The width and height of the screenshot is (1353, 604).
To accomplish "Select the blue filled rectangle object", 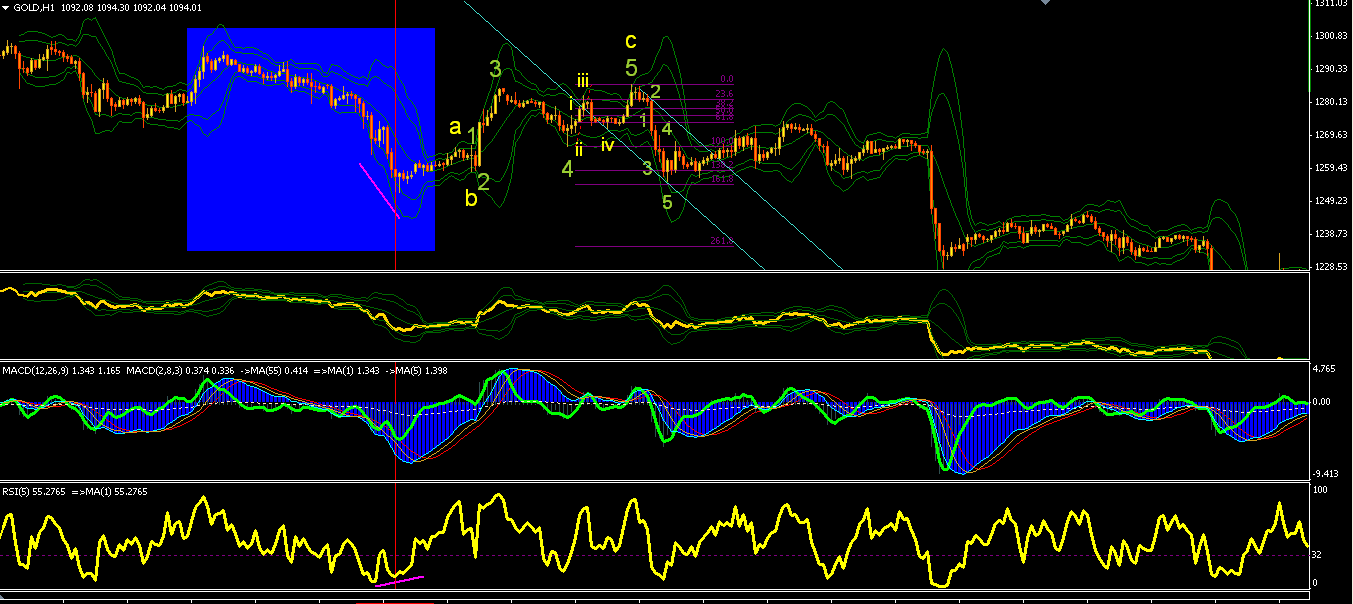I will click(311, 139).
